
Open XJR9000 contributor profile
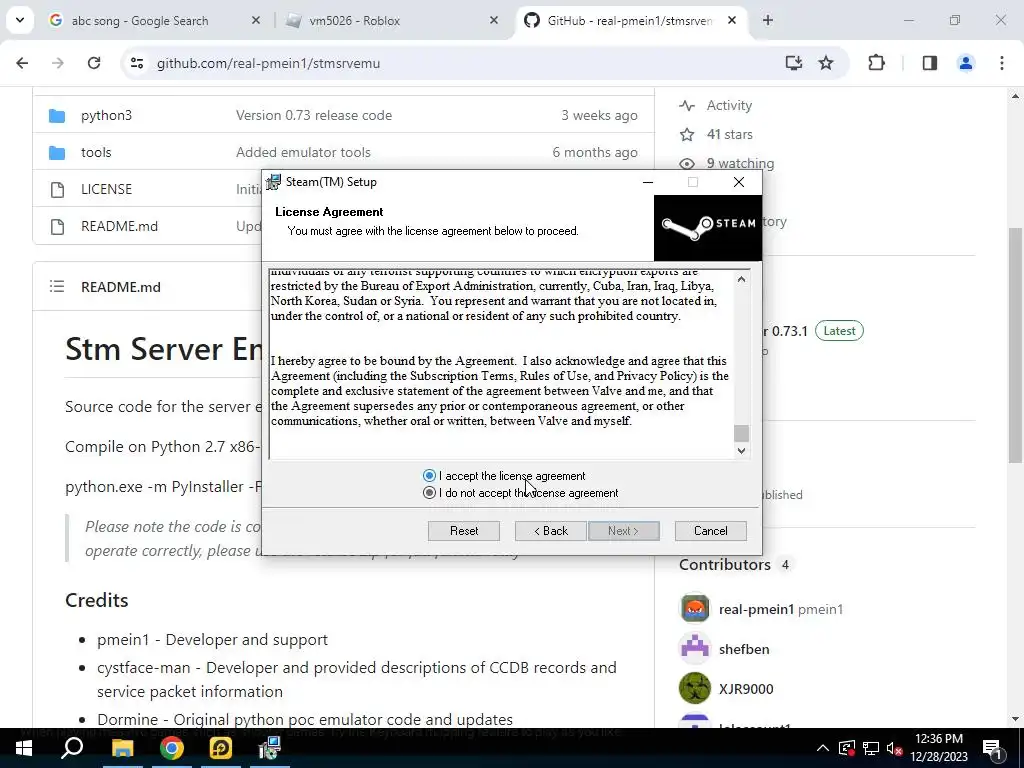pyautogui.click(x=746, y=689)
